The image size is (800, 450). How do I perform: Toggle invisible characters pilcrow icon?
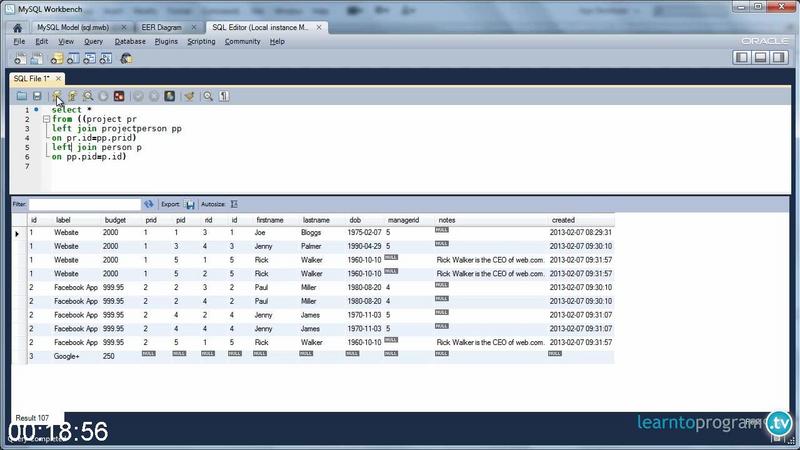point(224,96)
